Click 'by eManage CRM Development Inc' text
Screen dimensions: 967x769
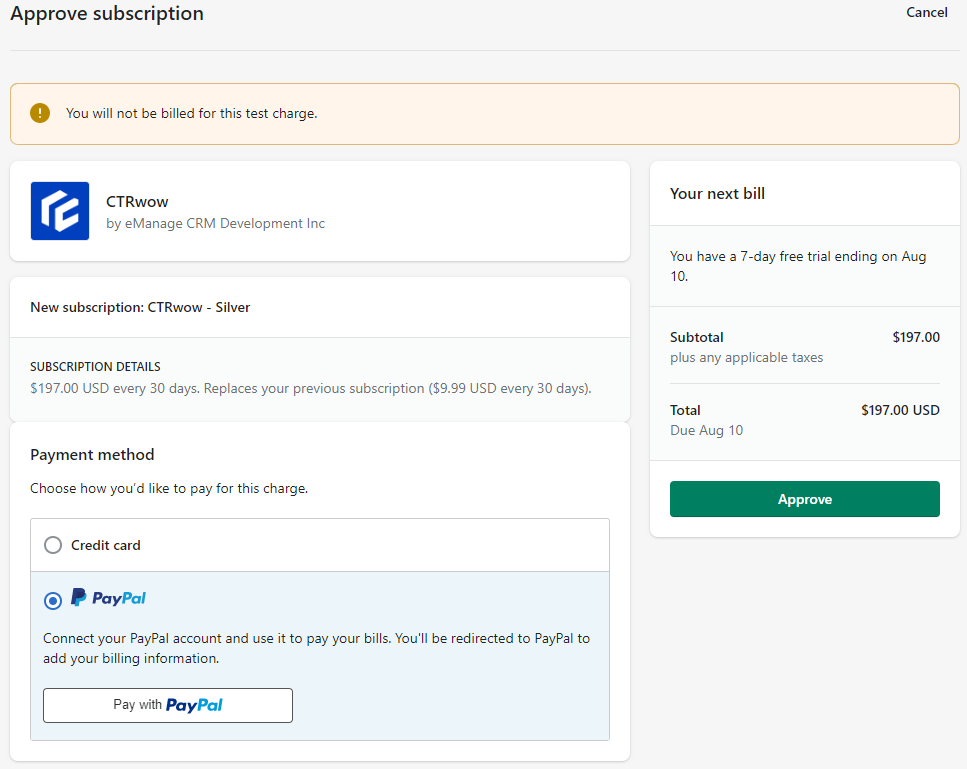(x=215, y=223)
